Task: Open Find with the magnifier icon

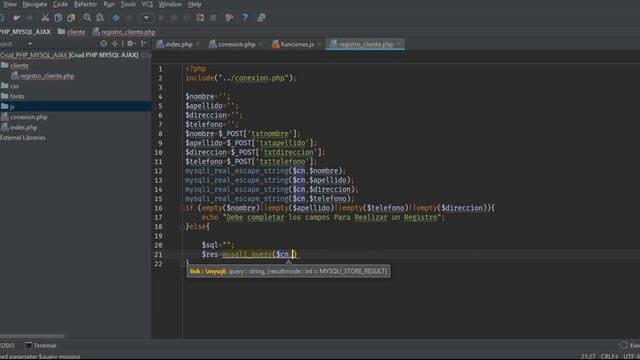Action: coord(87,18)
